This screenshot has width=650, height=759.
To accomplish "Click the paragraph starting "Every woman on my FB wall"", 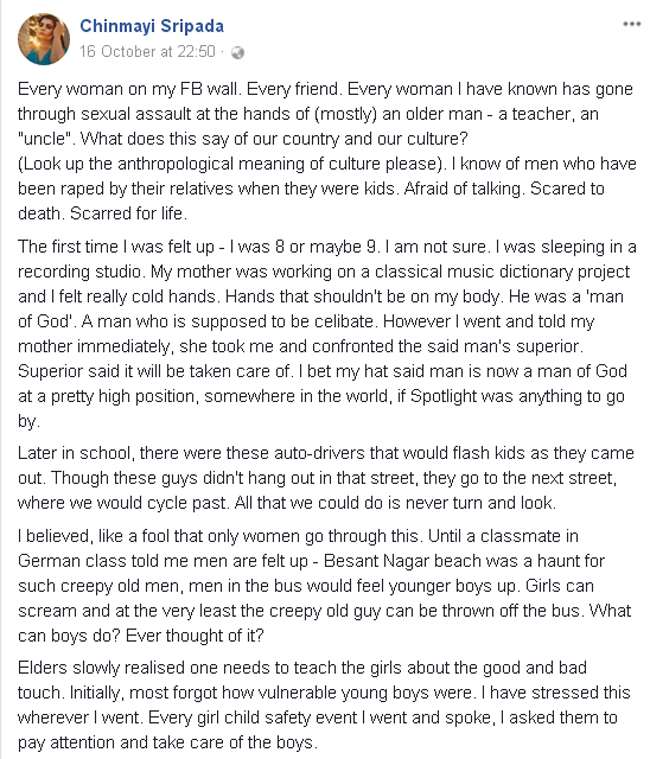I will (x=327, y=151).
